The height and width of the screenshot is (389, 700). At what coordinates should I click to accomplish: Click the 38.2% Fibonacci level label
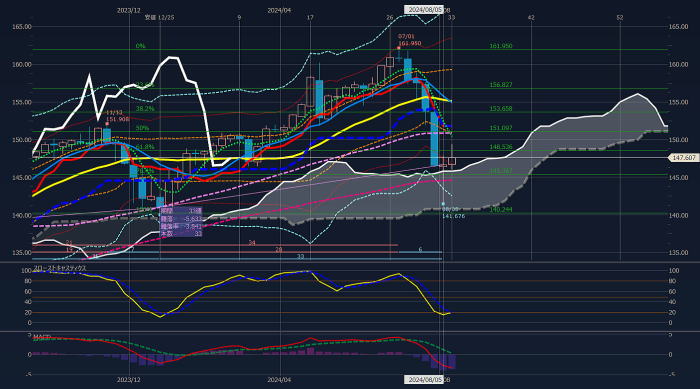[x=145, y=109]
